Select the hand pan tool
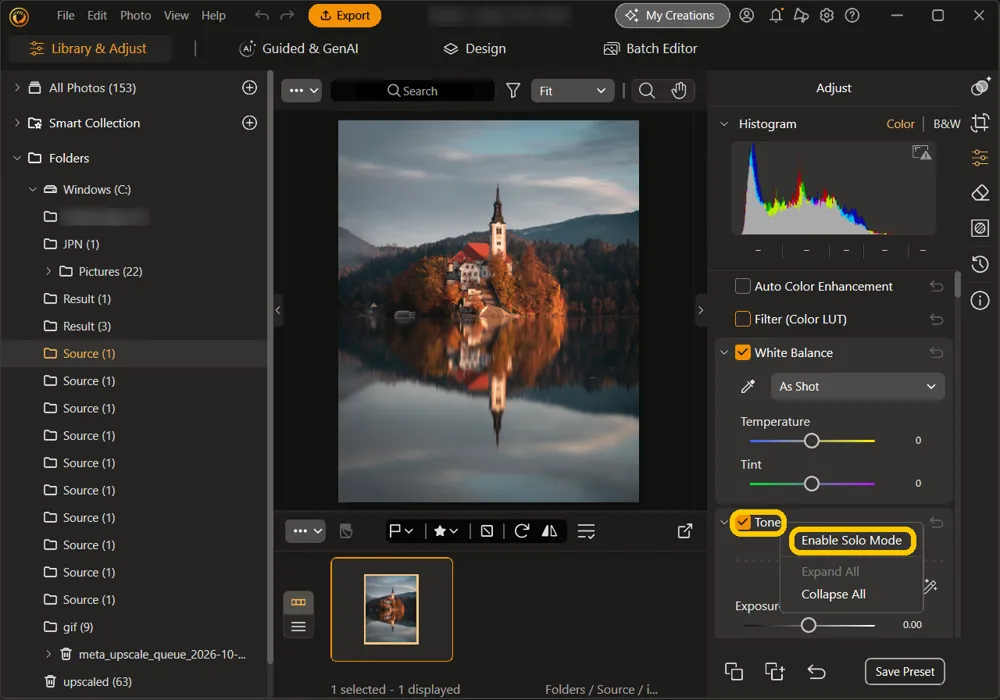Screen dimensions: 1000x700 pos(679,91)
